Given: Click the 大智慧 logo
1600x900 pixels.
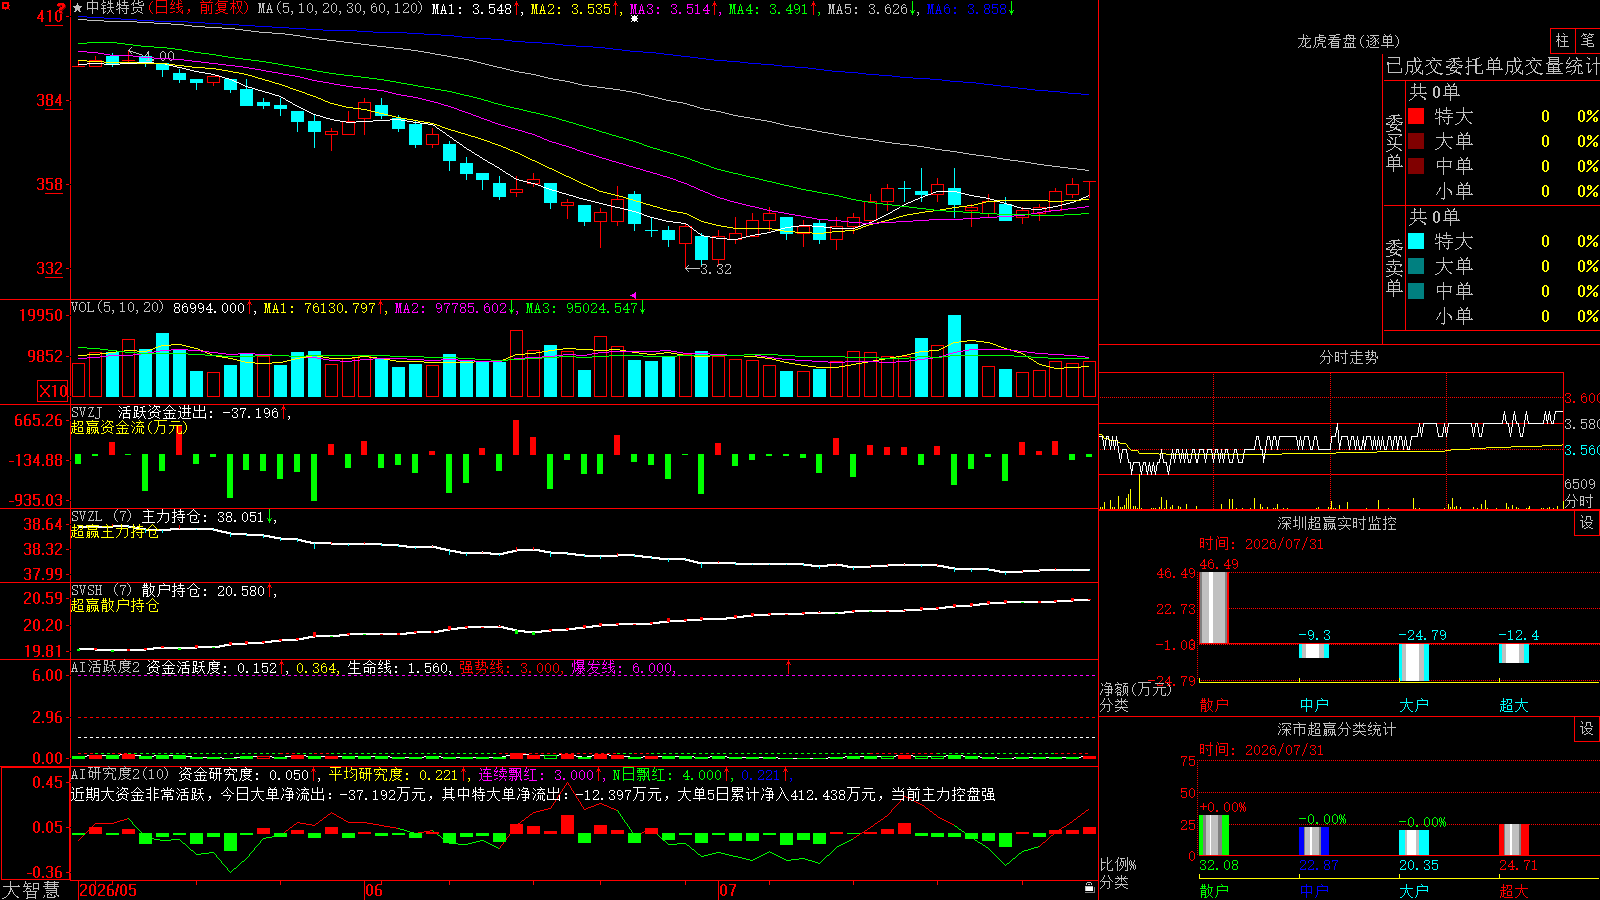Looking at the screenshot, I should 31,890.
